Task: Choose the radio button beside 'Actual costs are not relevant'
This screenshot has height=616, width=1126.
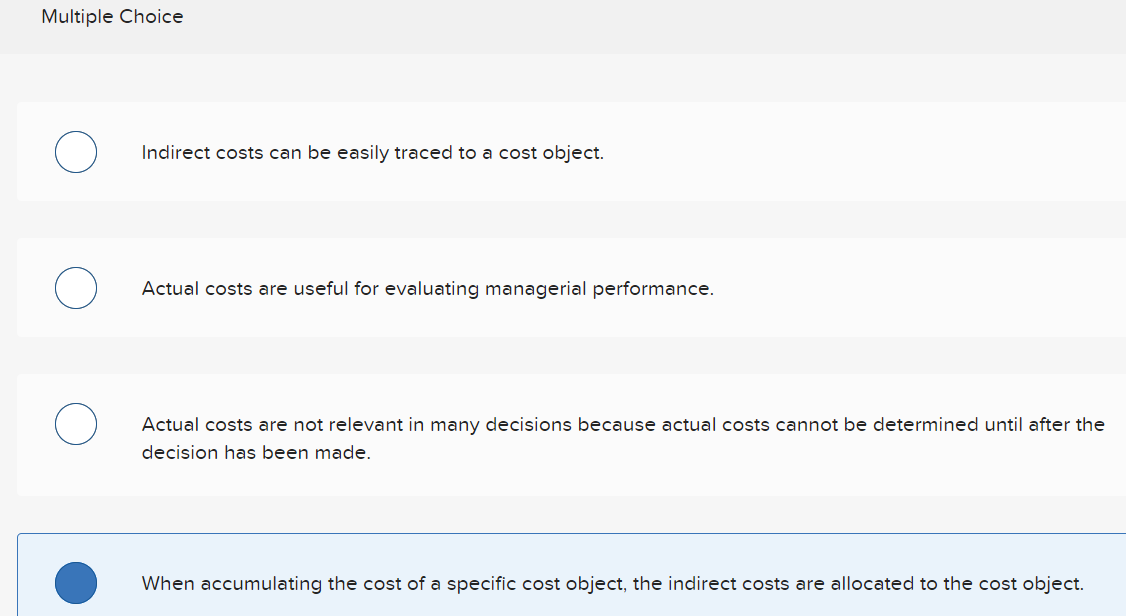Action: pos(75,423)
